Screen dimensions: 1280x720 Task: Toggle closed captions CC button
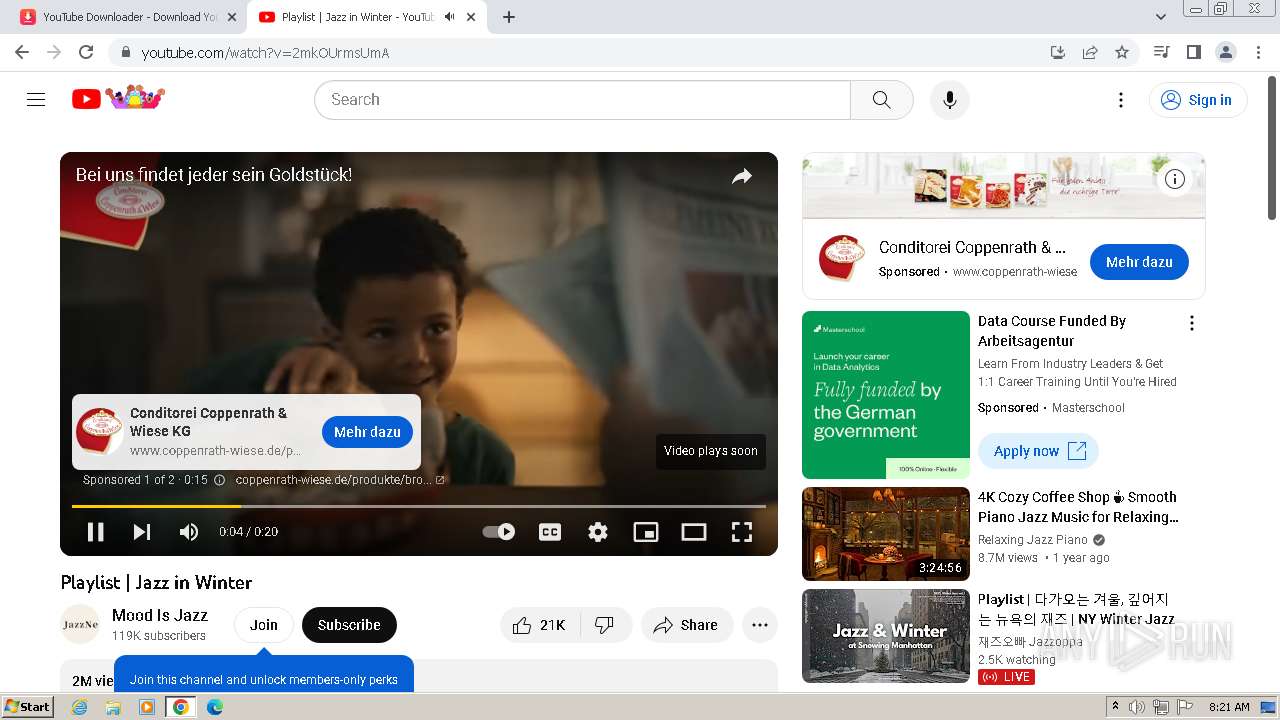pos(550,532)
